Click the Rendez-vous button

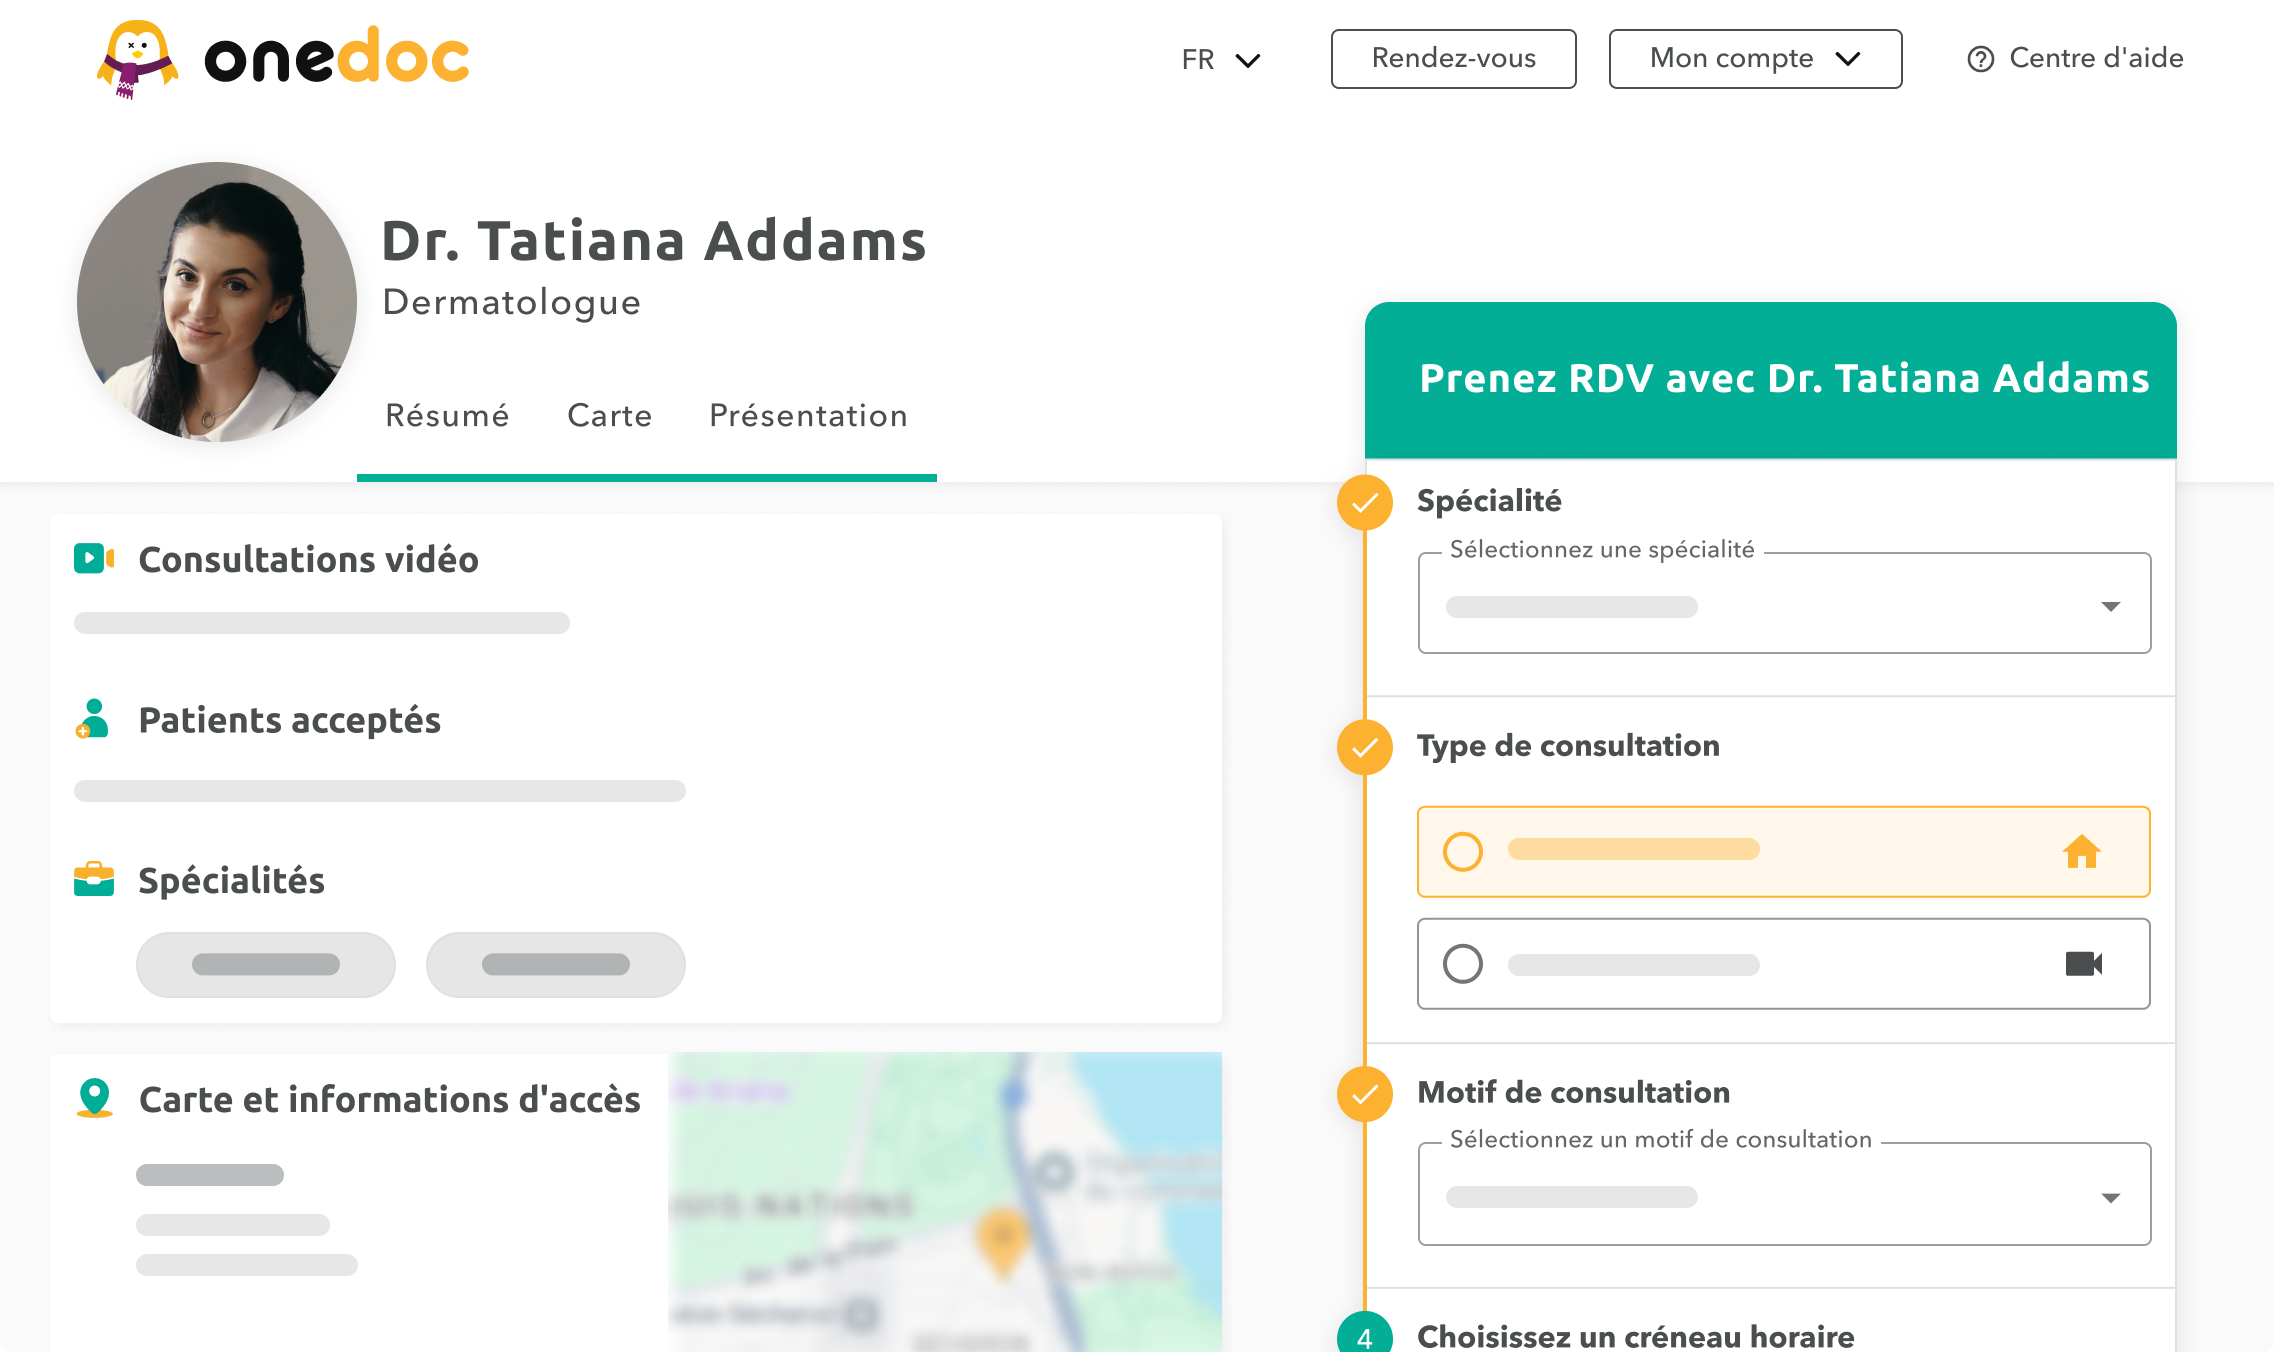click(x=1453, y=59)
